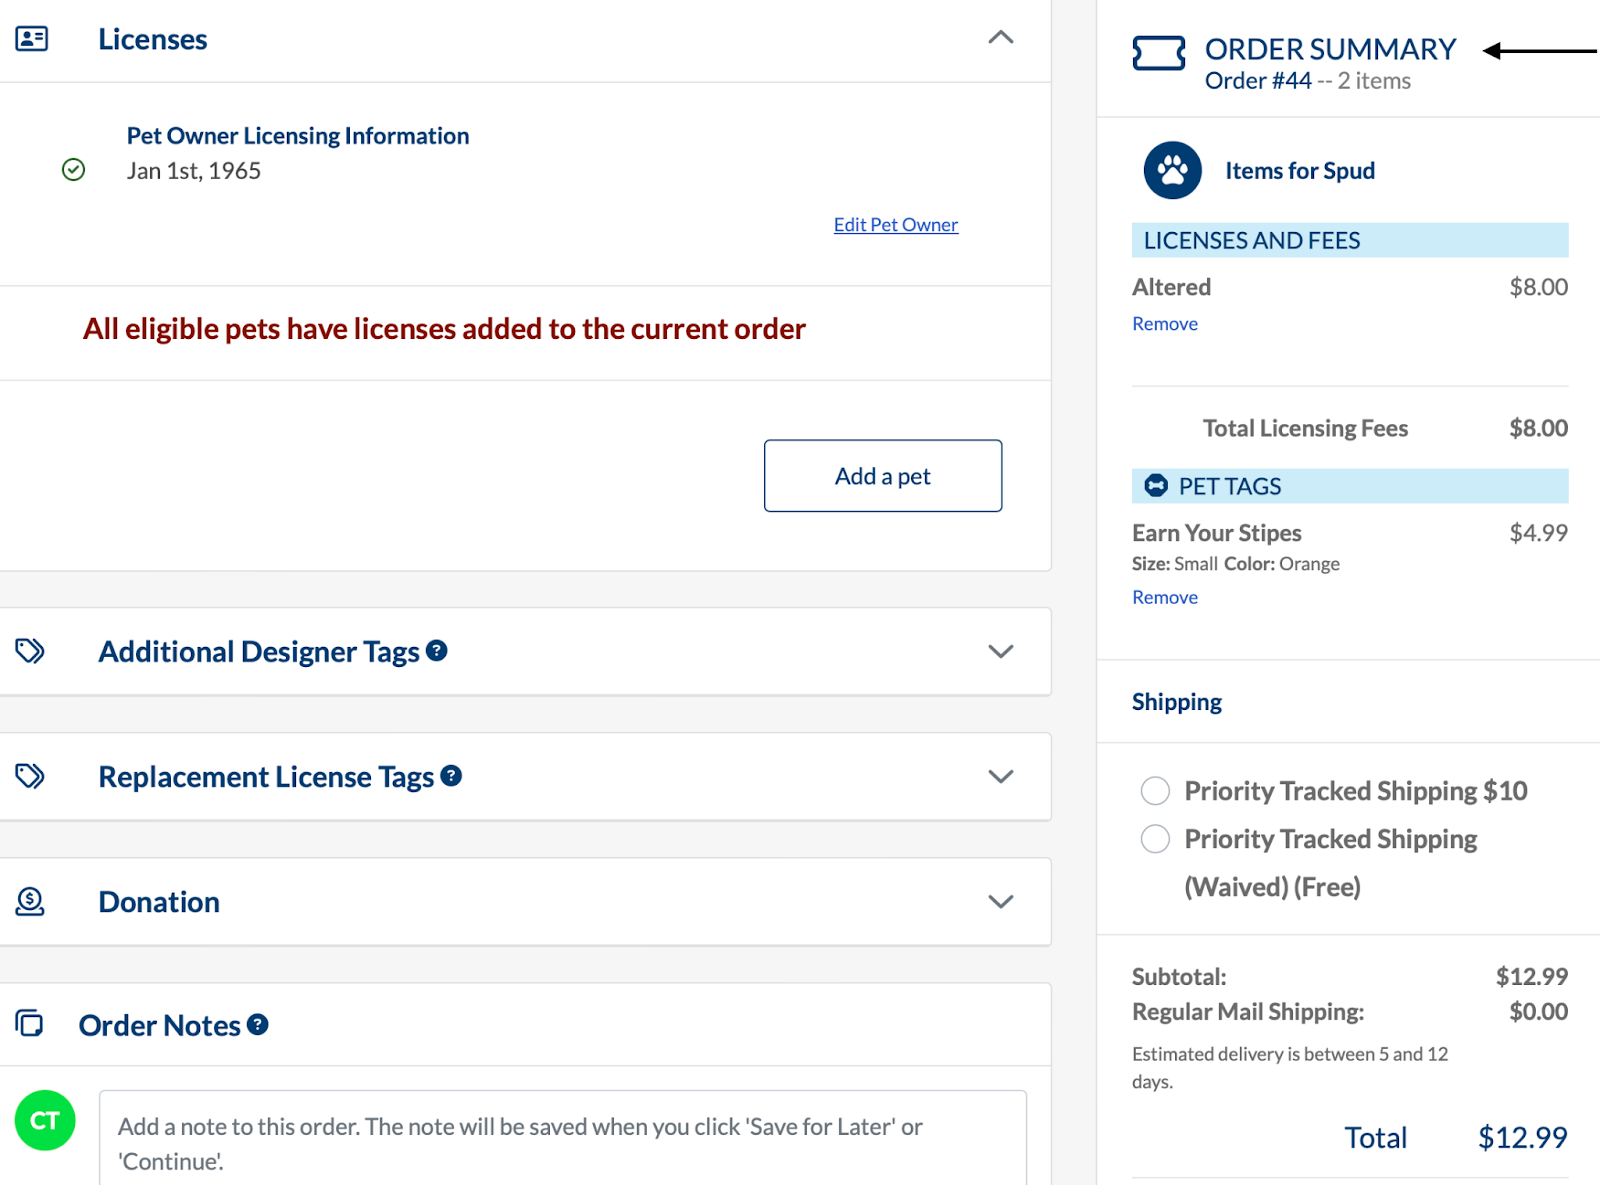The width and height of the screenshot is (1600, 1185).
Task: Click the tag icon beside Additional Designer Tags
Action: click(29, 651)
